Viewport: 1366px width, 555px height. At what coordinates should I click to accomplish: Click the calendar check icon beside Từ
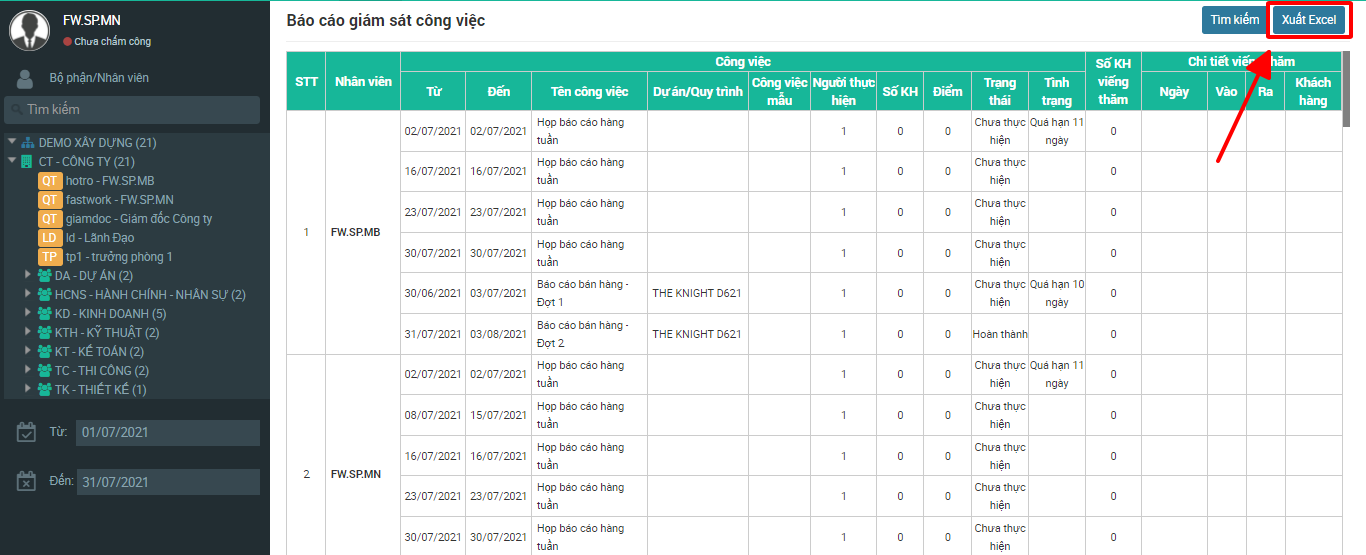tap(27, 432)
